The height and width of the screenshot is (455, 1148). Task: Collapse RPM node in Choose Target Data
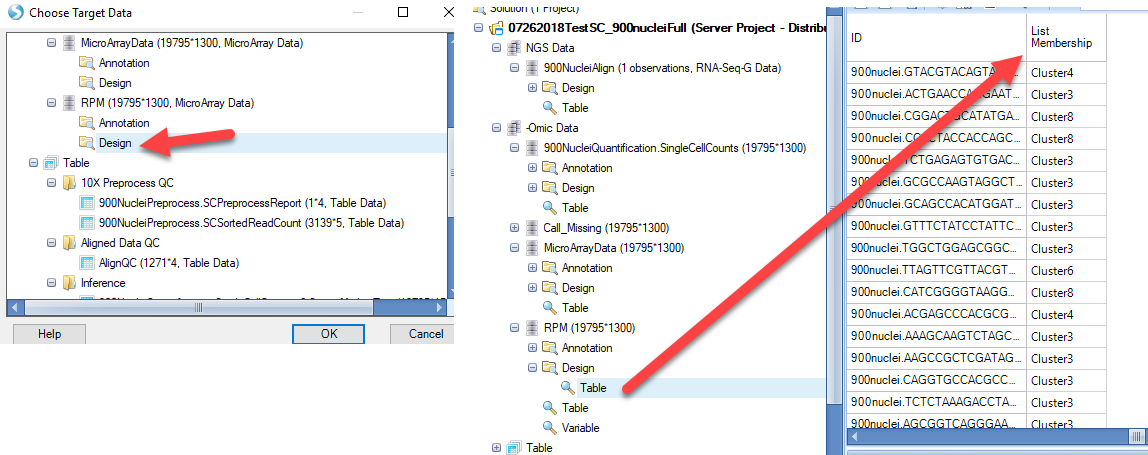coord(51,103)
